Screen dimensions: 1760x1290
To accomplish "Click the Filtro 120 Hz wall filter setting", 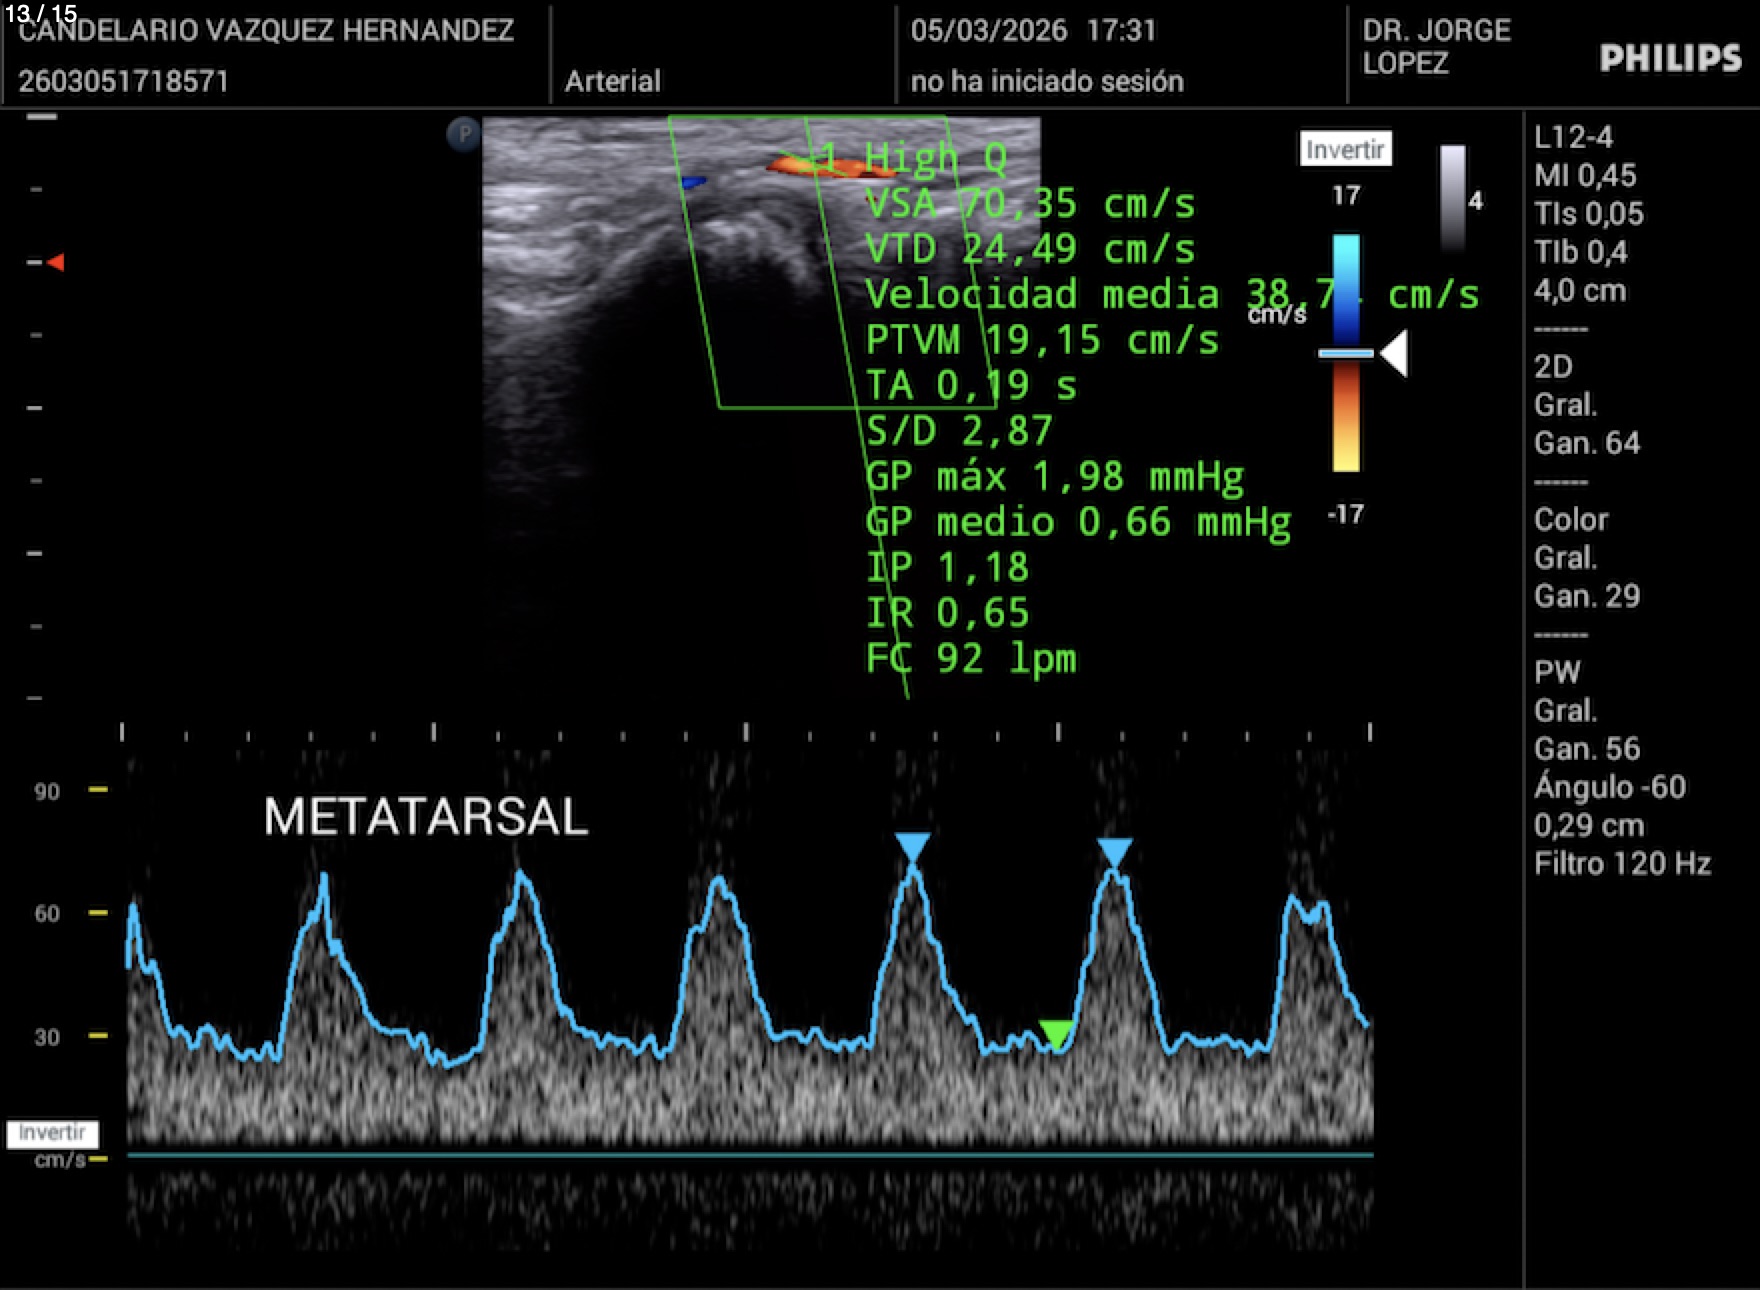I will [1622, 863].
